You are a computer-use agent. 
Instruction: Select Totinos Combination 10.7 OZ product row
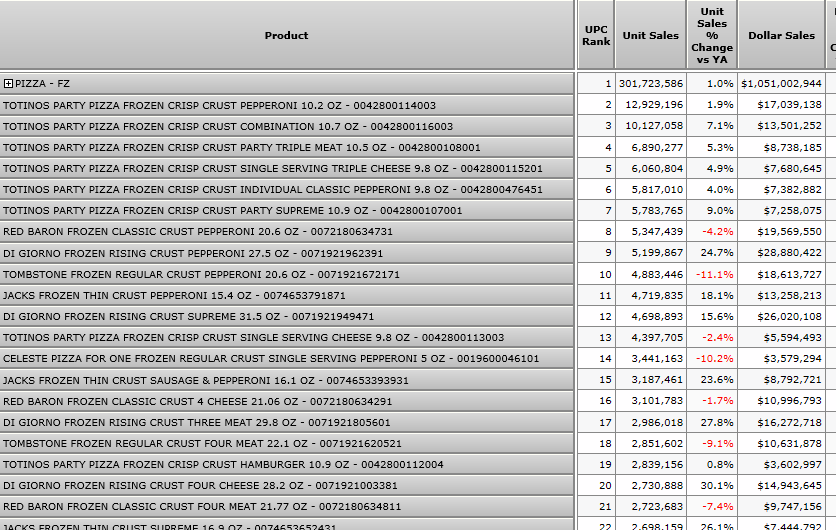[x=227, y=126]
